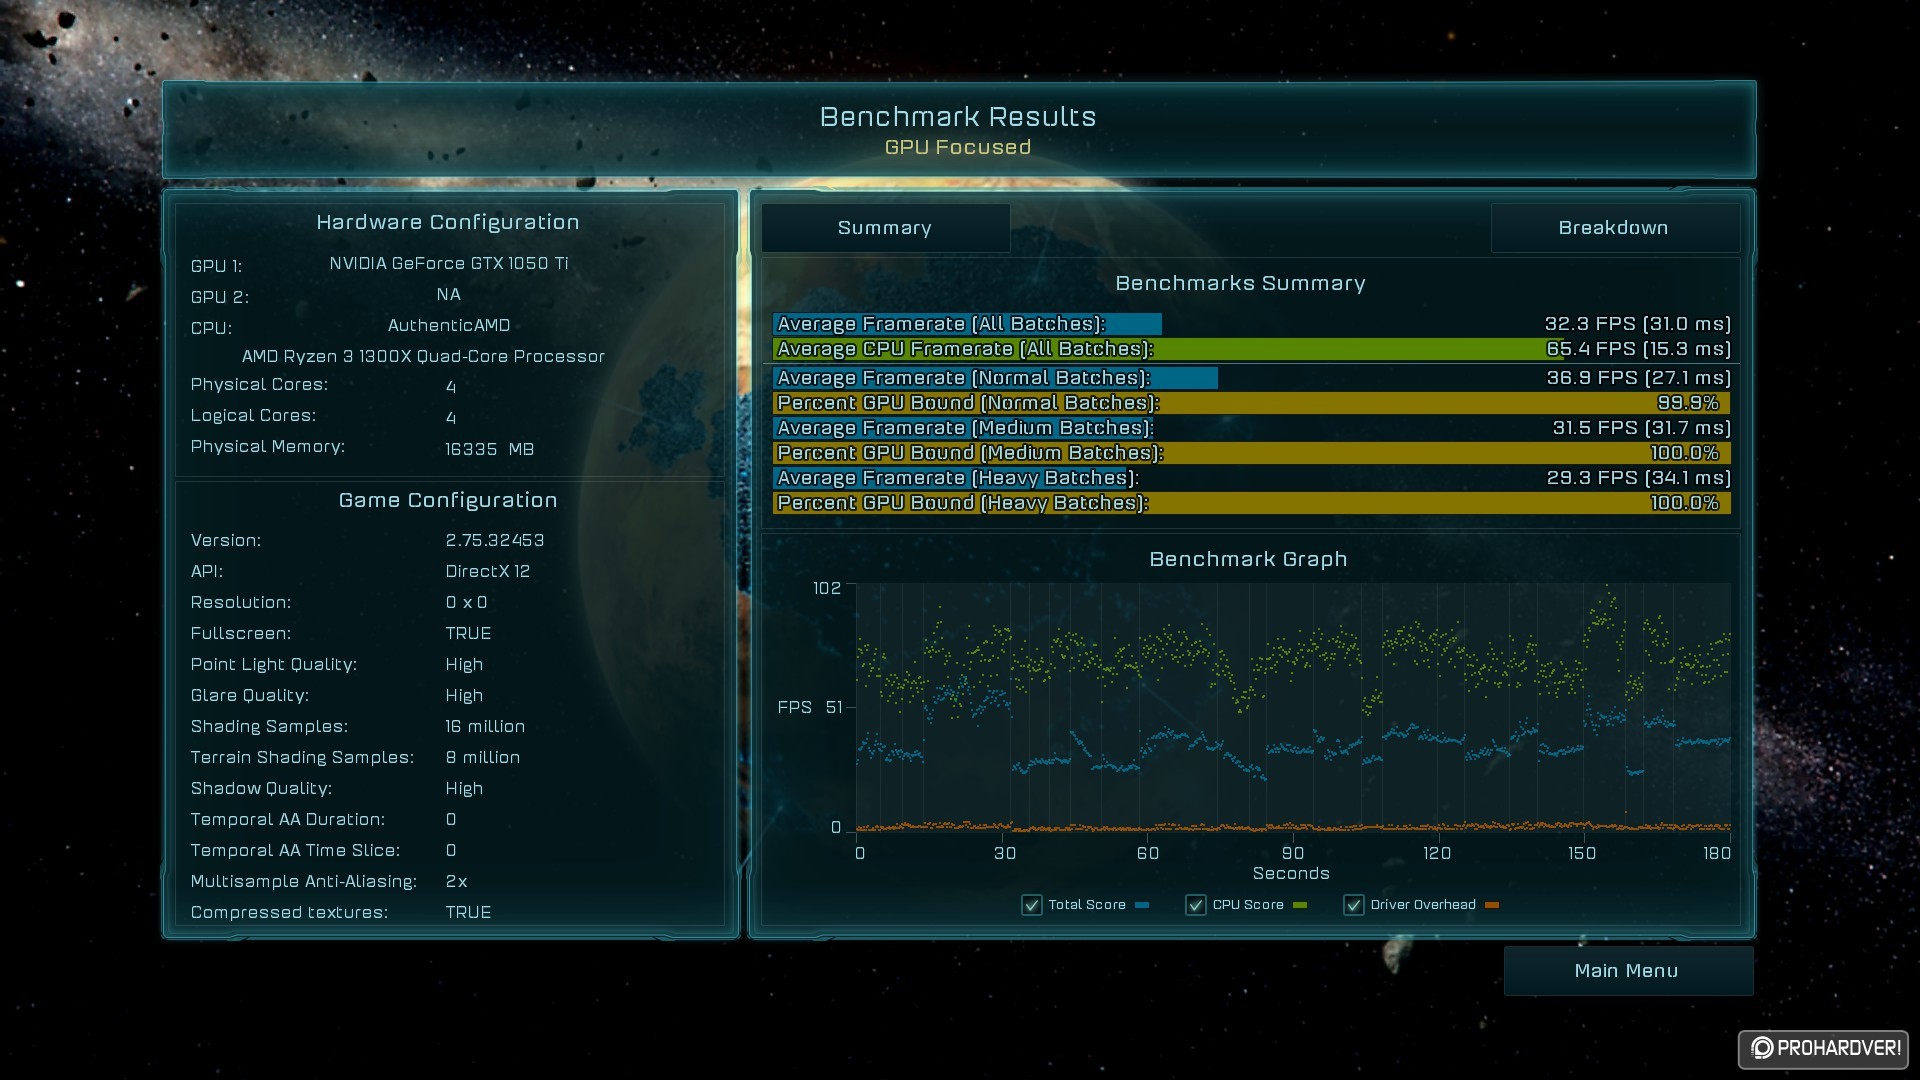
Task: Select the Average Framerate (All Batches) bar
Action: [x=967, y=324]
